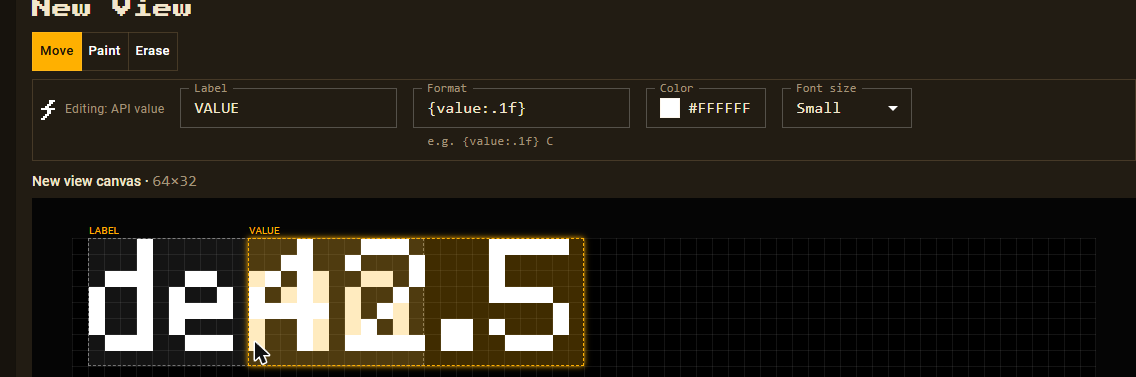Edit the #FFFFFF hex color value
This screenshot has height=377, width=1136.
coord(719,109)
